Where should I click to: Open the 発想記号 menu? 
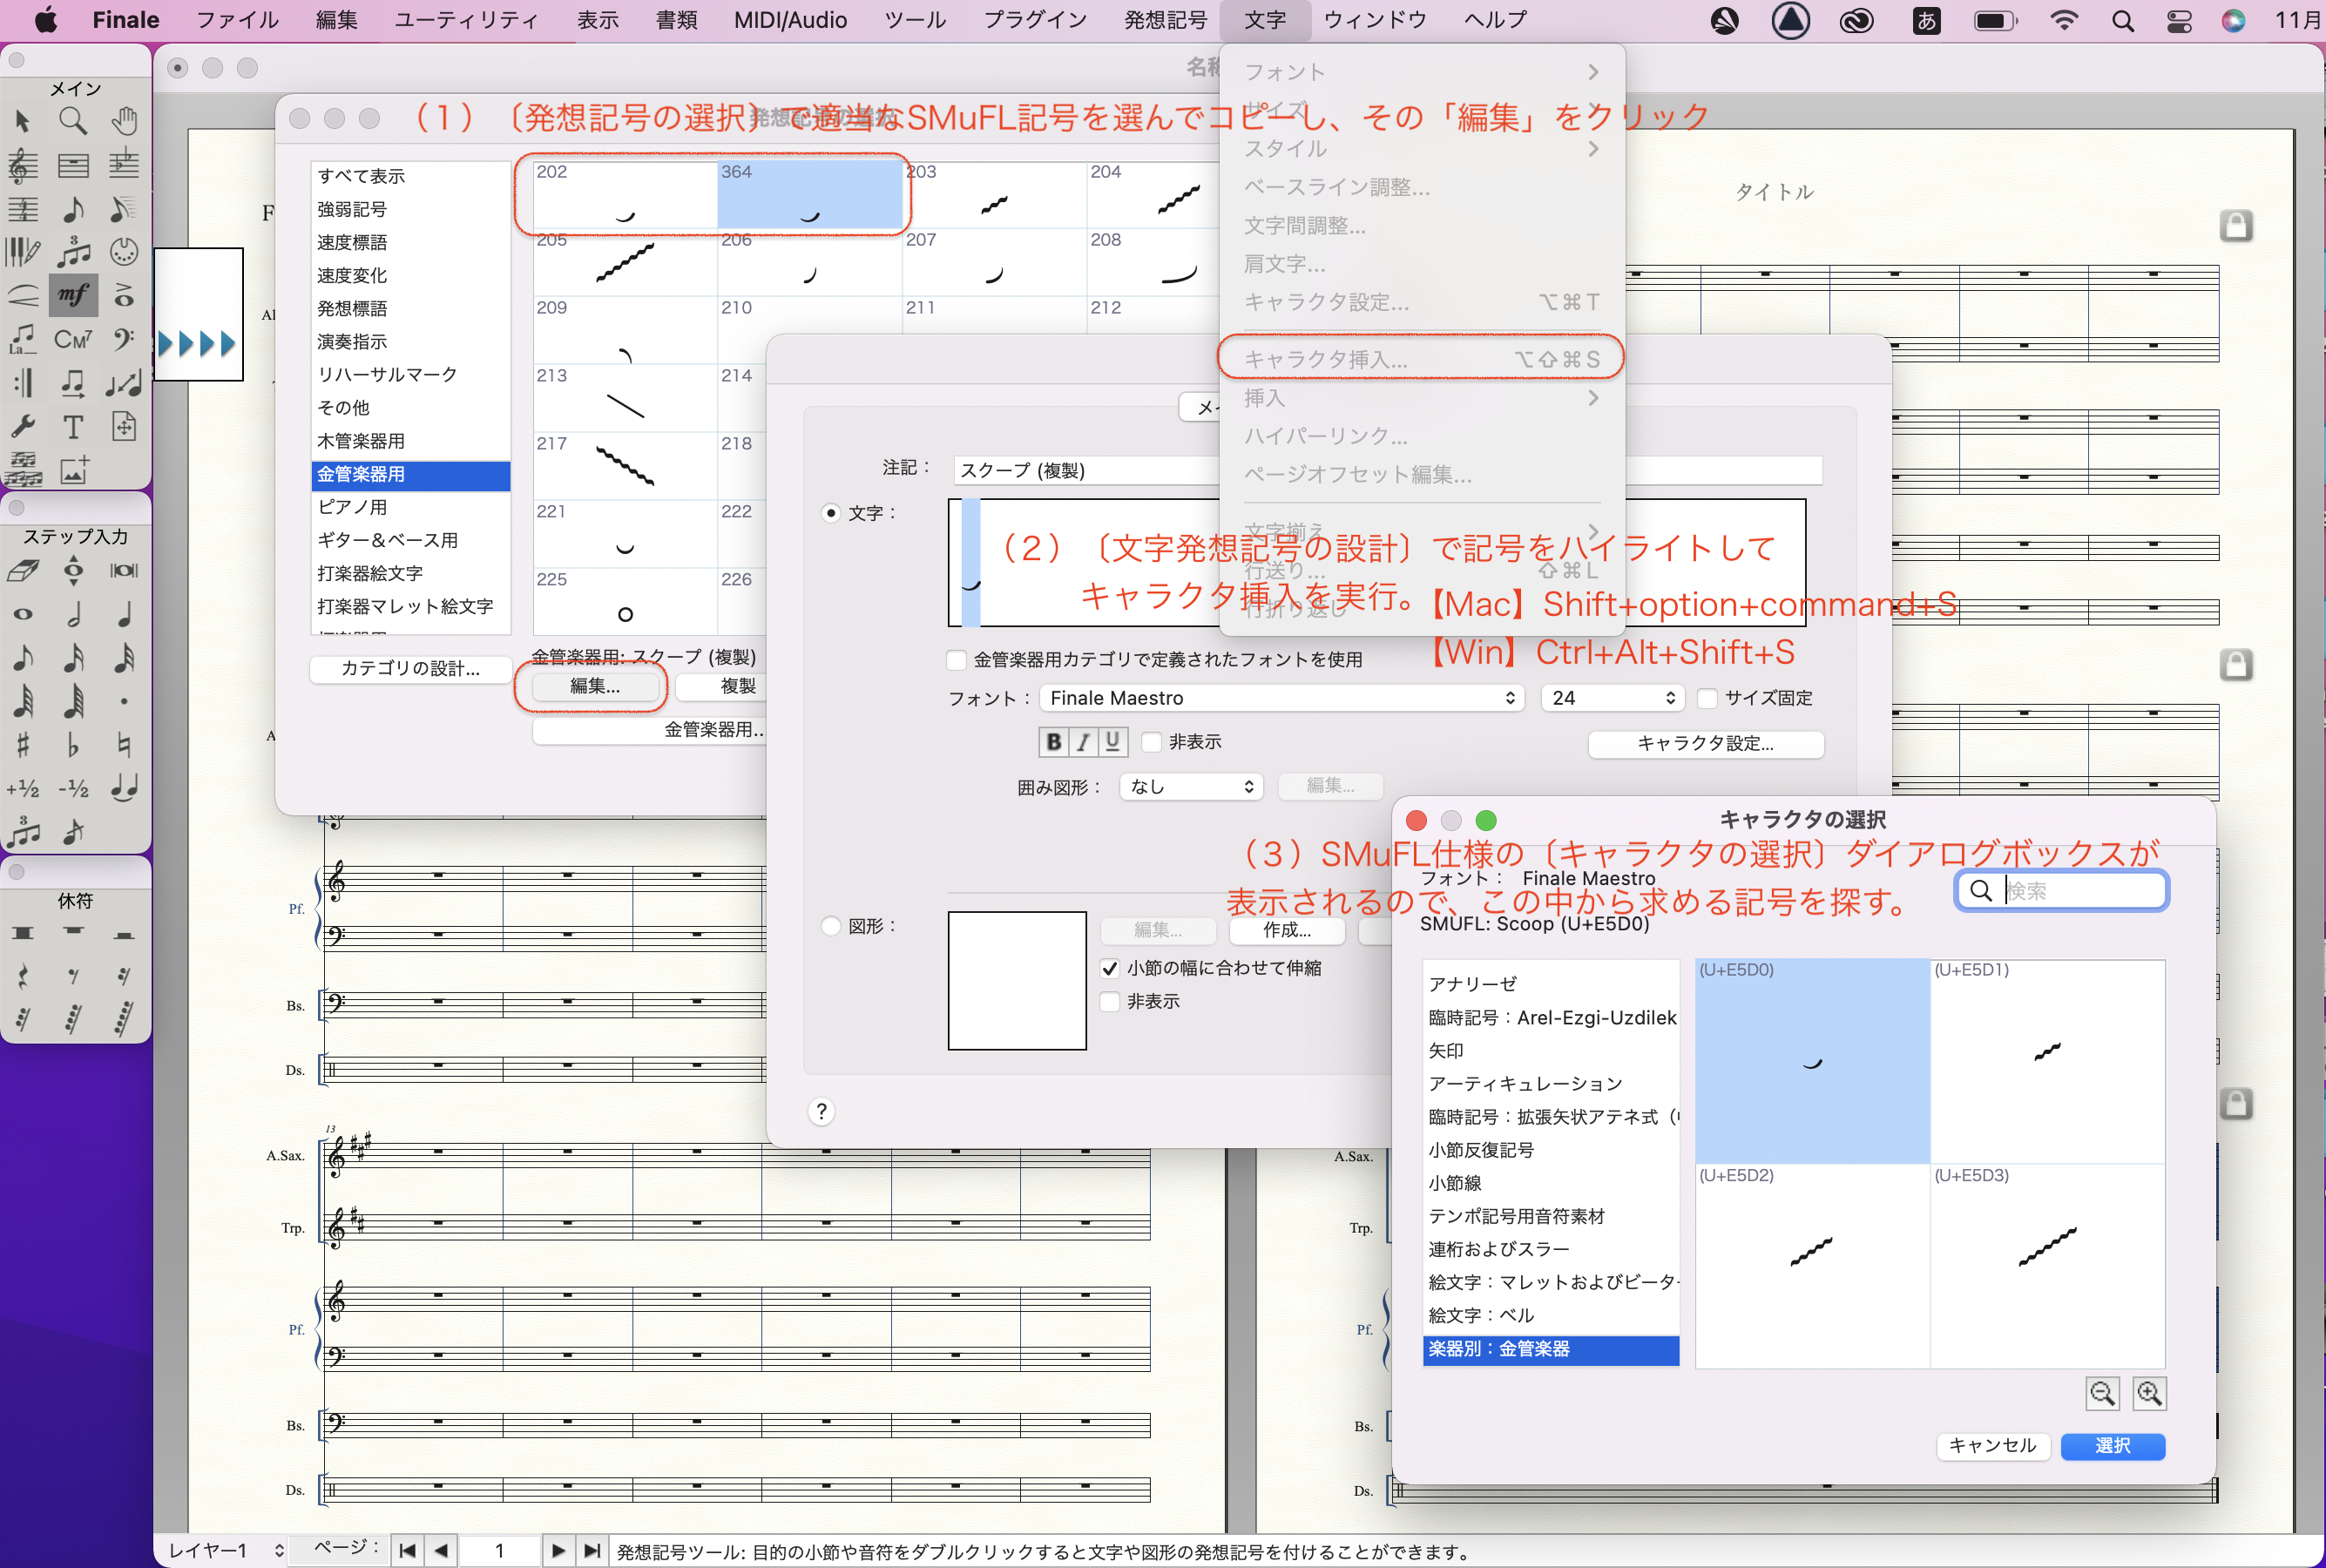click(x=1165, y=20)
